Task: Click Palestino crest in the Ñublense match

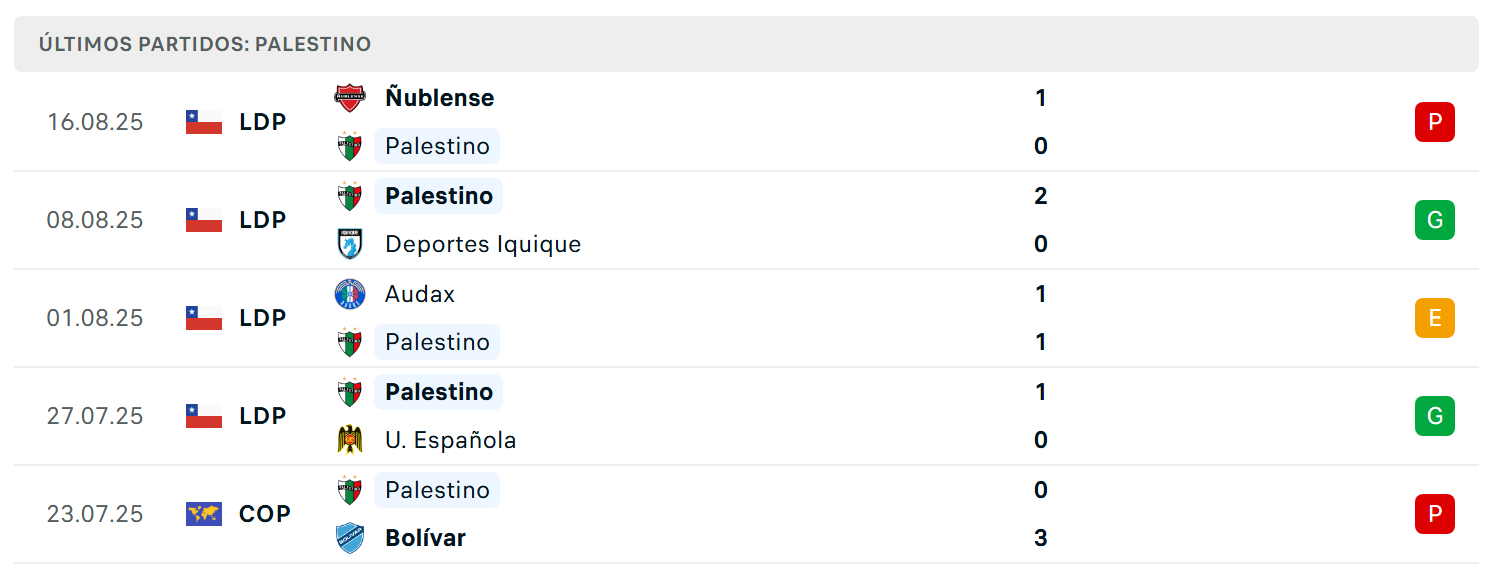Action: coord(350,146)
